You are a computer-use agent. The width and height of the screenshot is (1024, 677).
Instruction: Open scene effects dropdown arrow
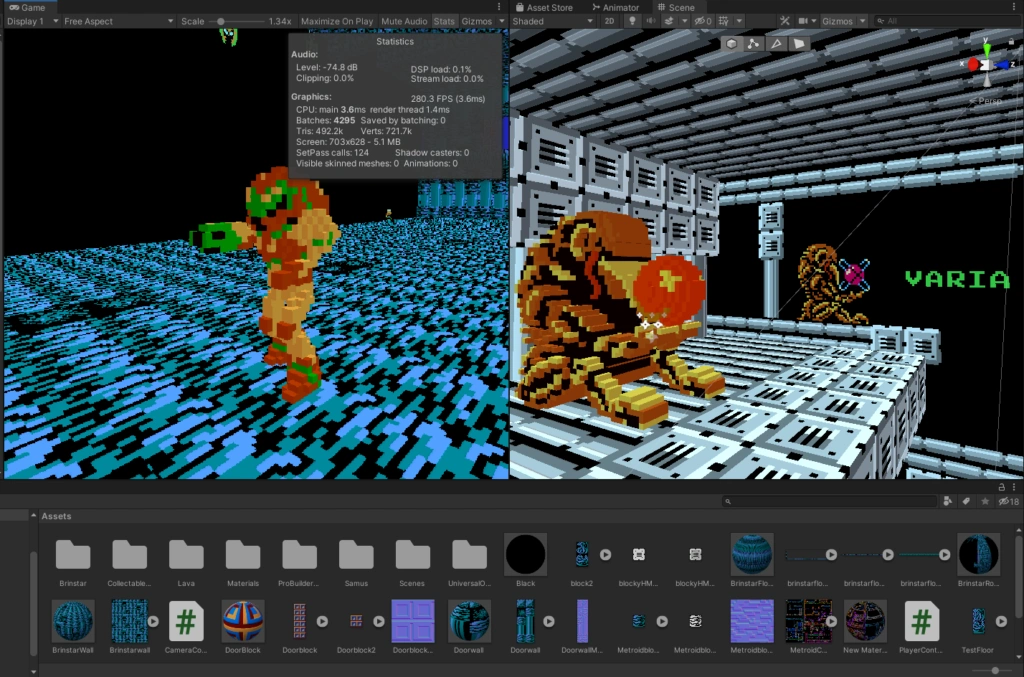point(684,21)
